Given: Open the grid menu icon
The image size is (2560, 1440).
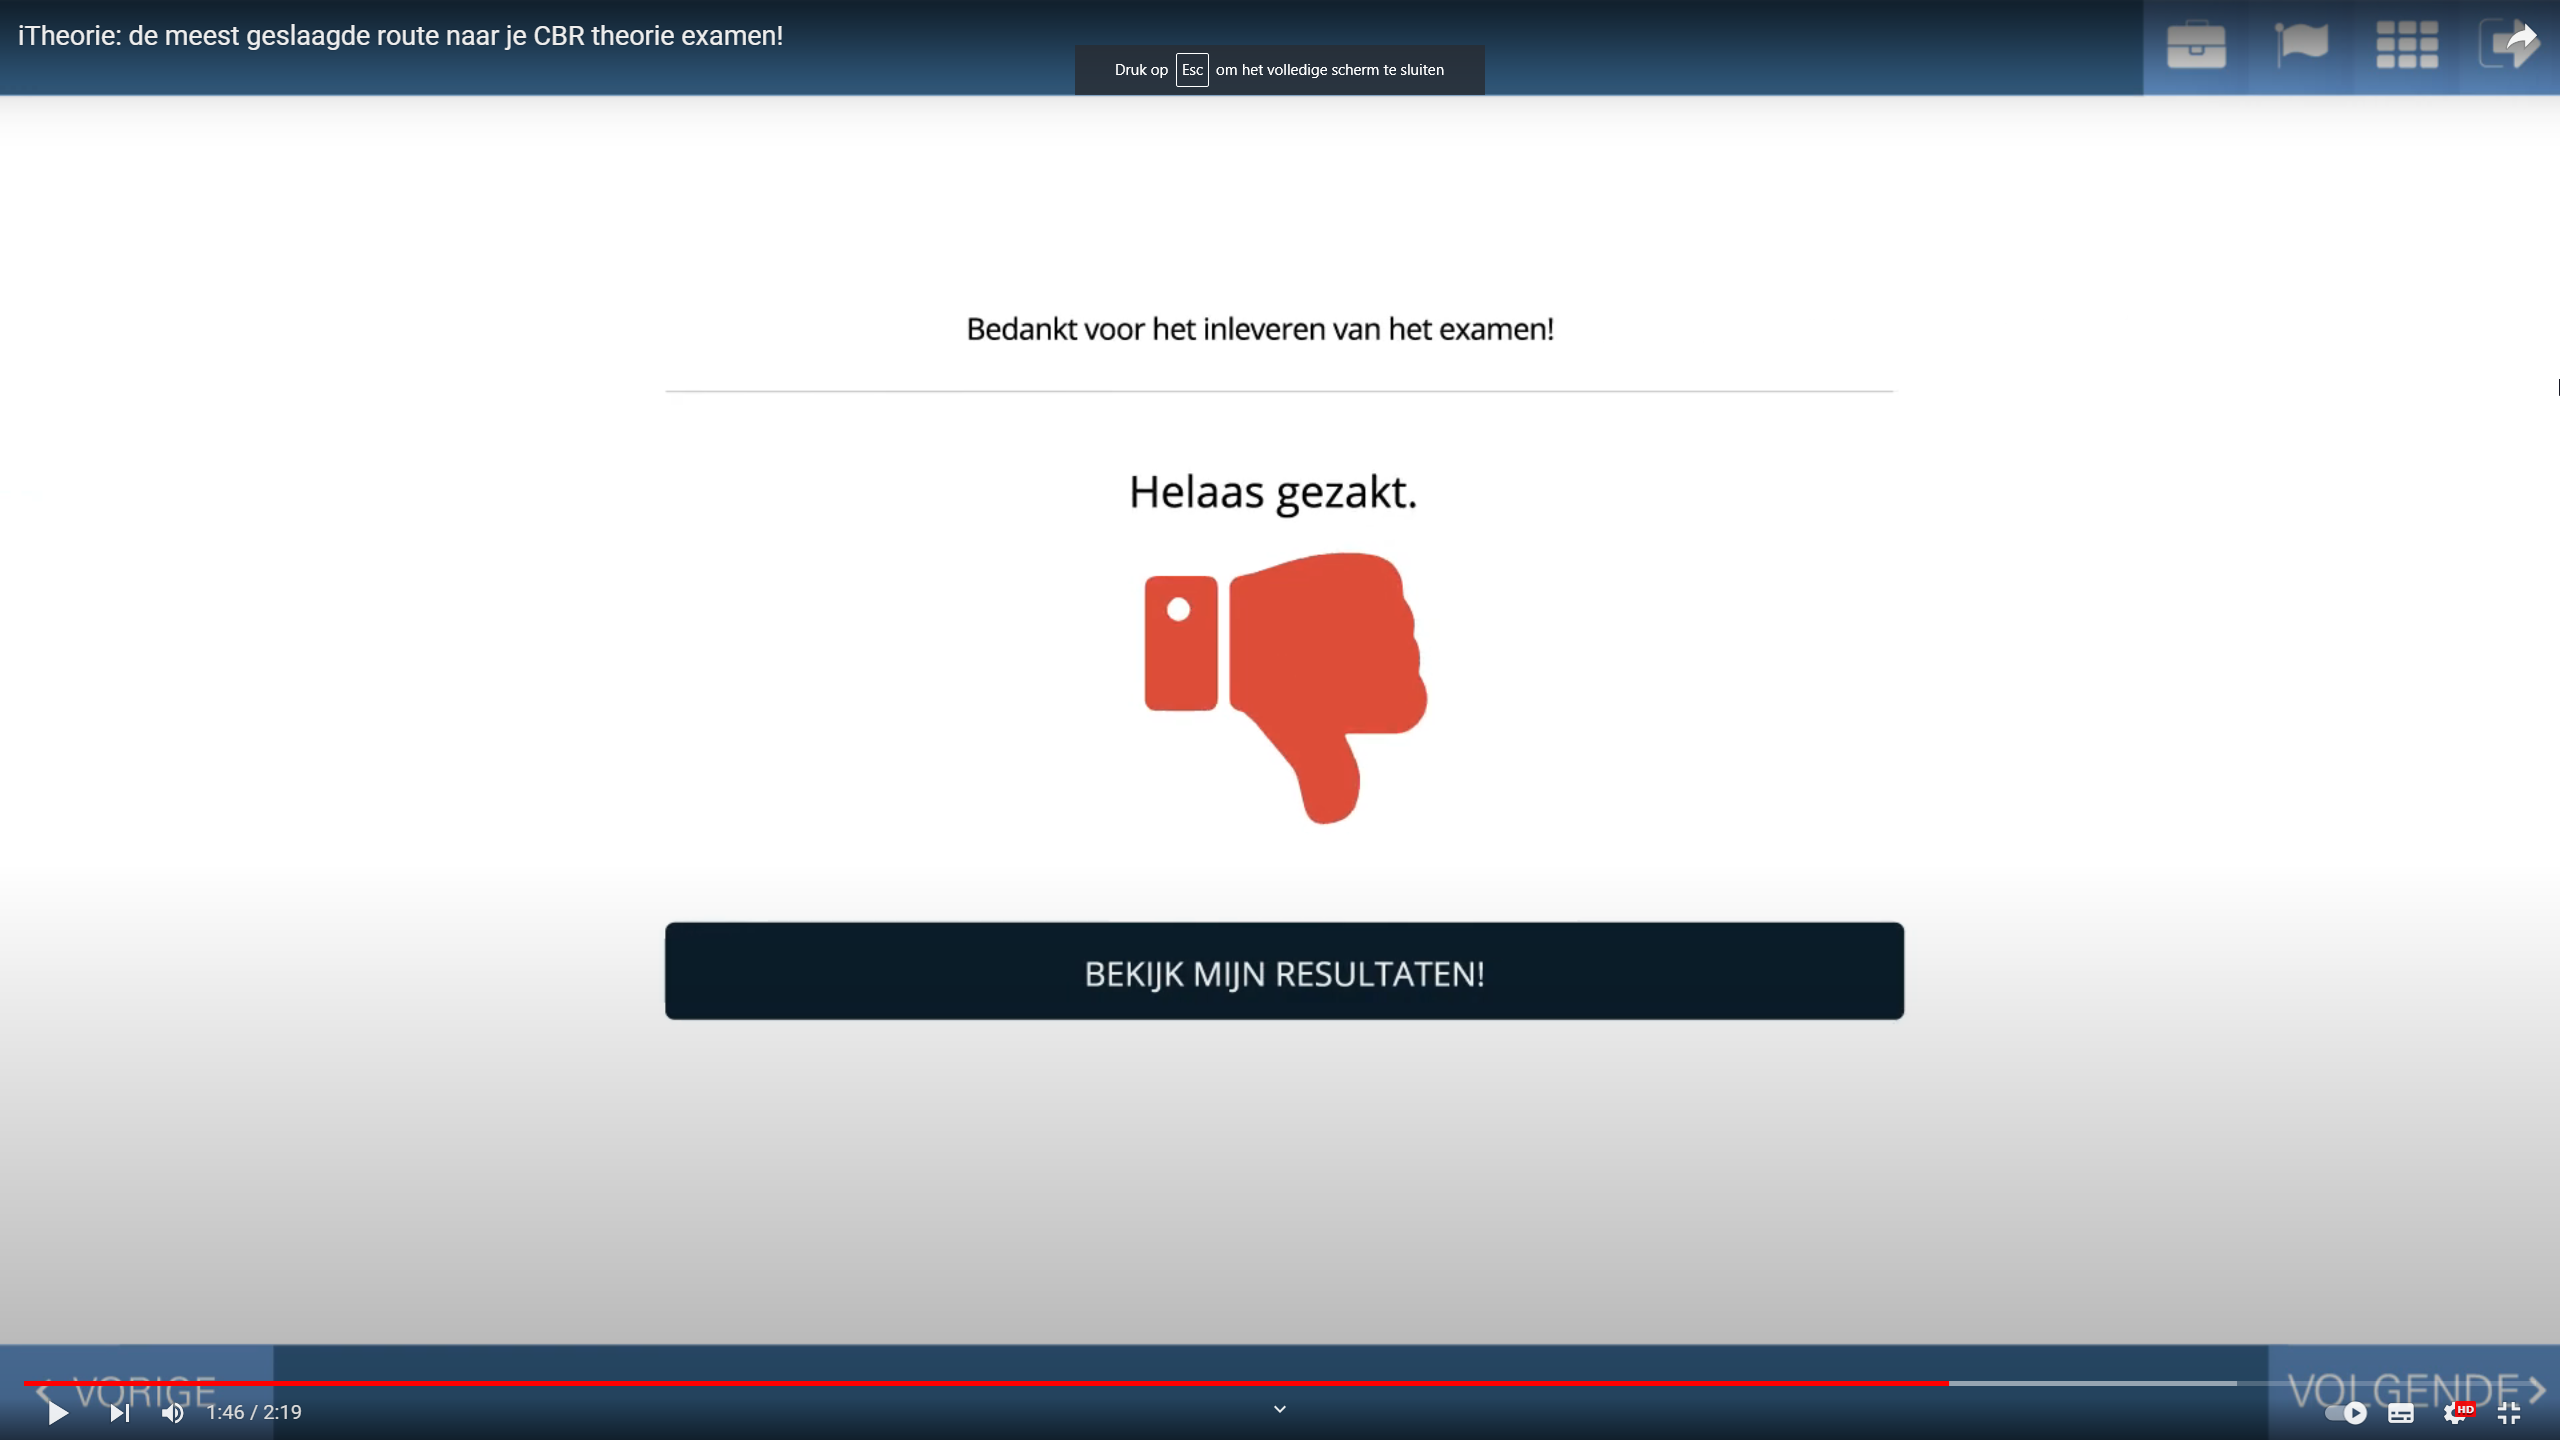Looking at the screenshot, I should pyautogui.click(x=2406, y=46).
